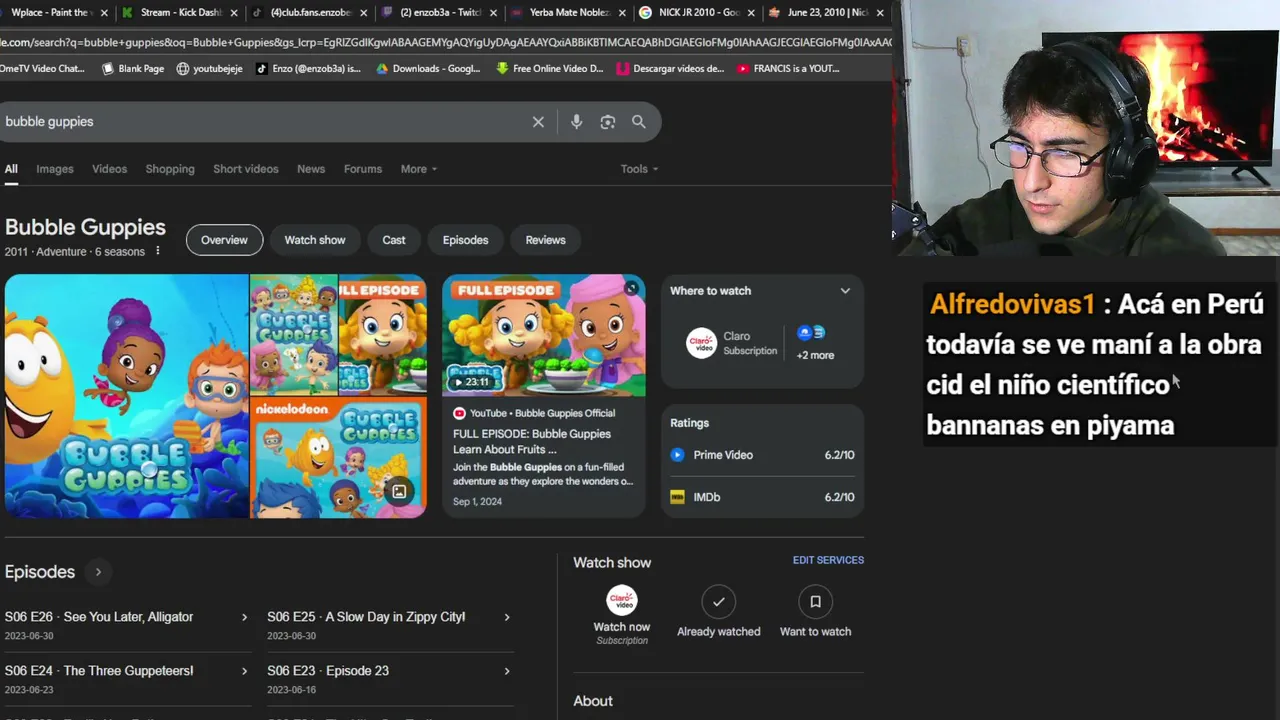Select the 'All' results tab

tap(11, 169)
